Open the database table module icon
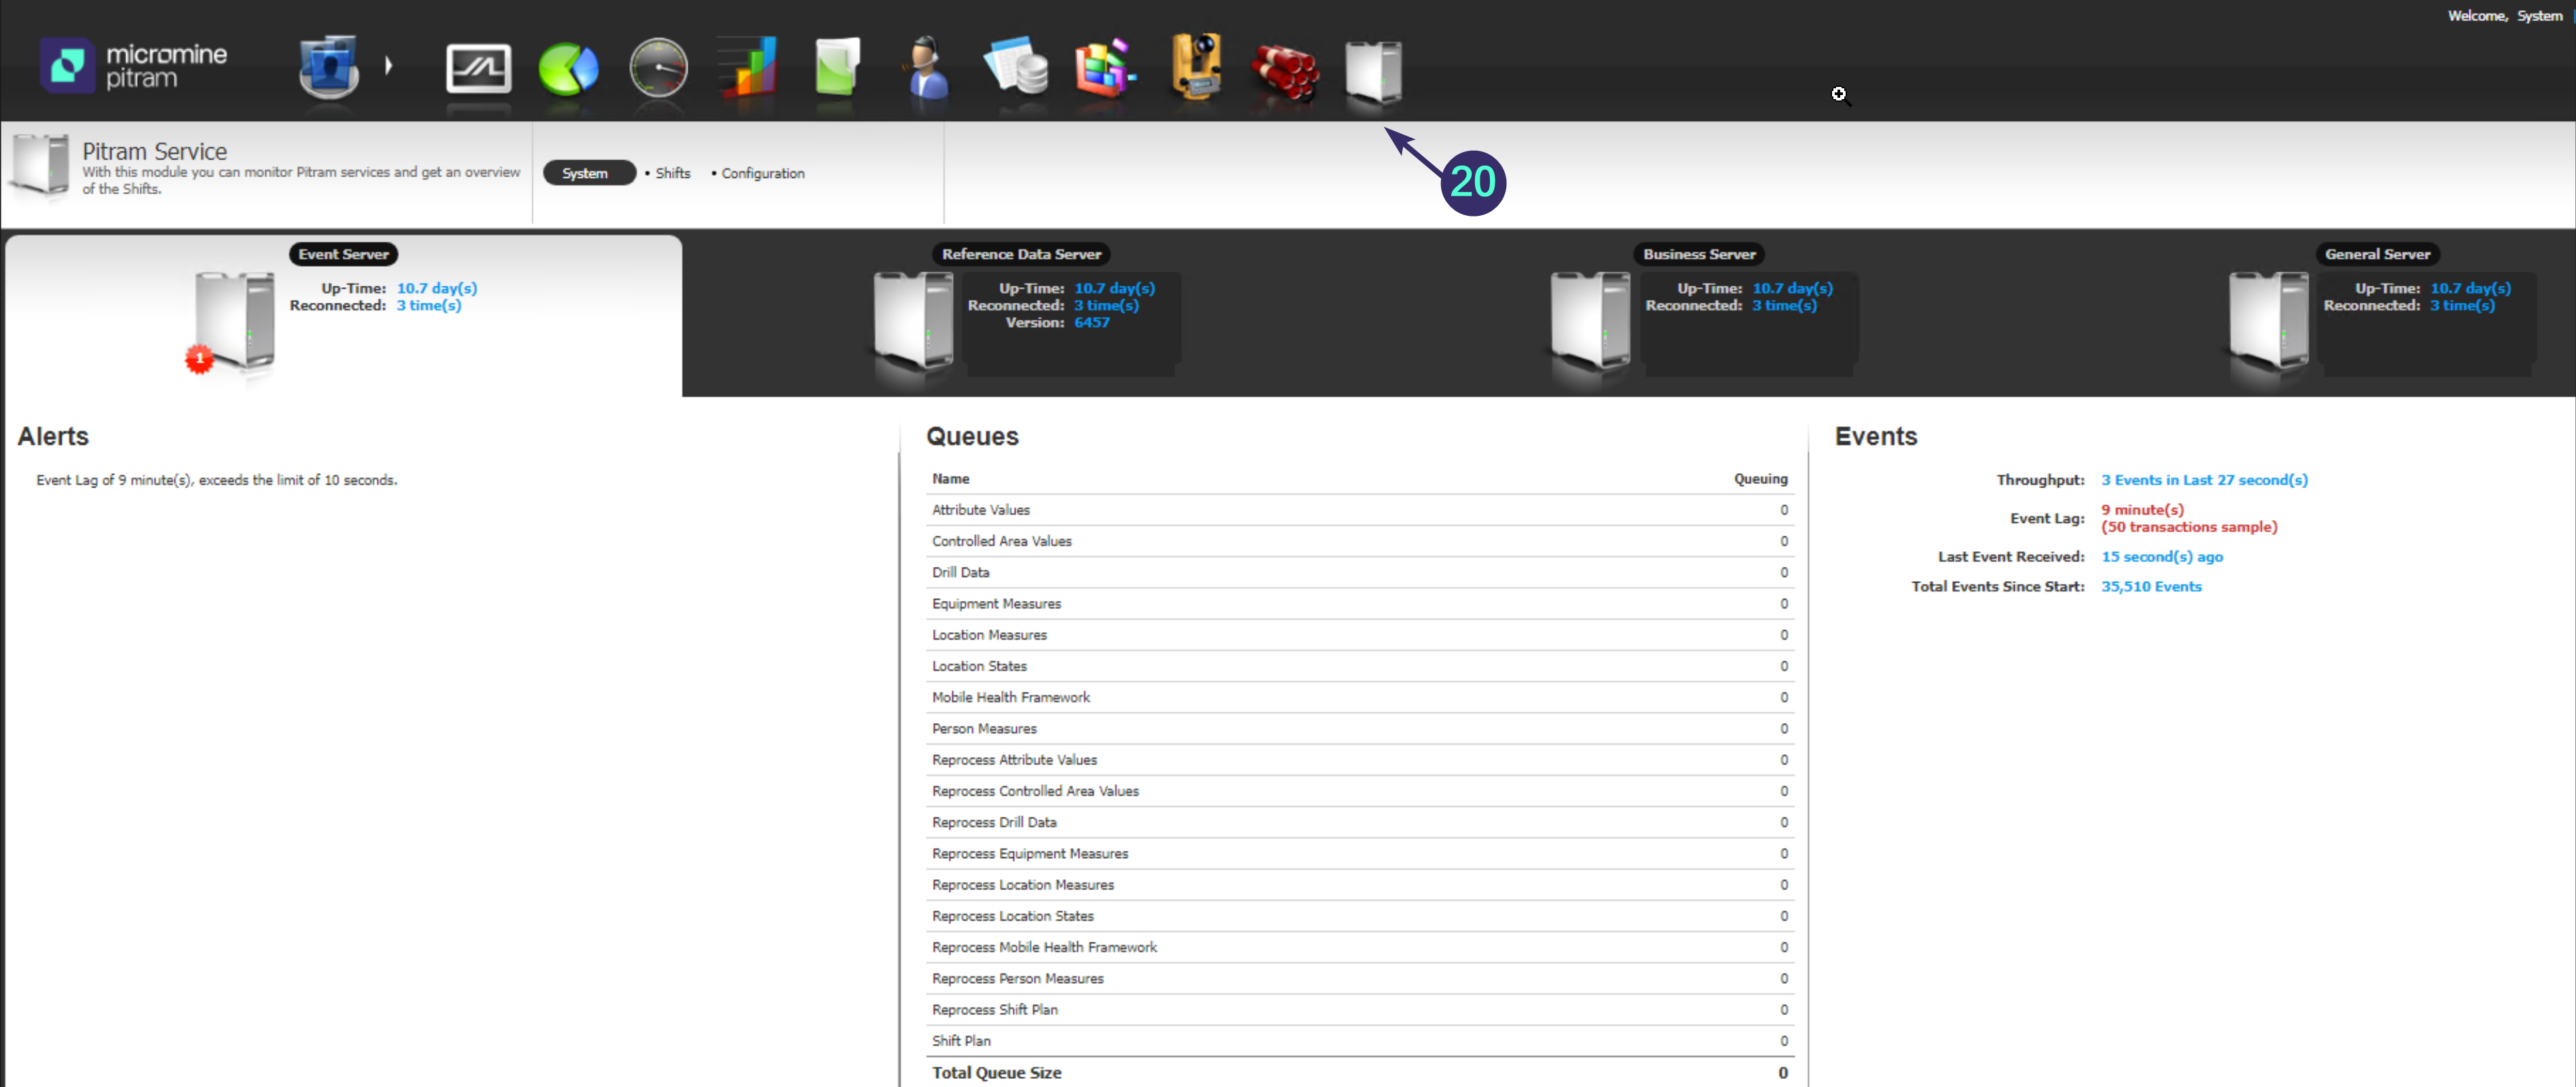Viewport: 2576px width, 1087px height. click(x=1016, y=67)
